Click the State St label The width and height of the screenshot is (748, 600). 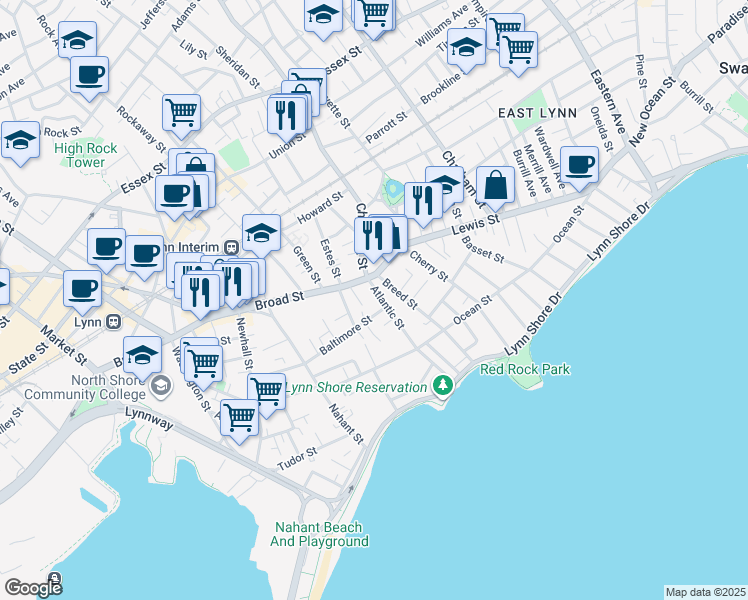[29, 358]
